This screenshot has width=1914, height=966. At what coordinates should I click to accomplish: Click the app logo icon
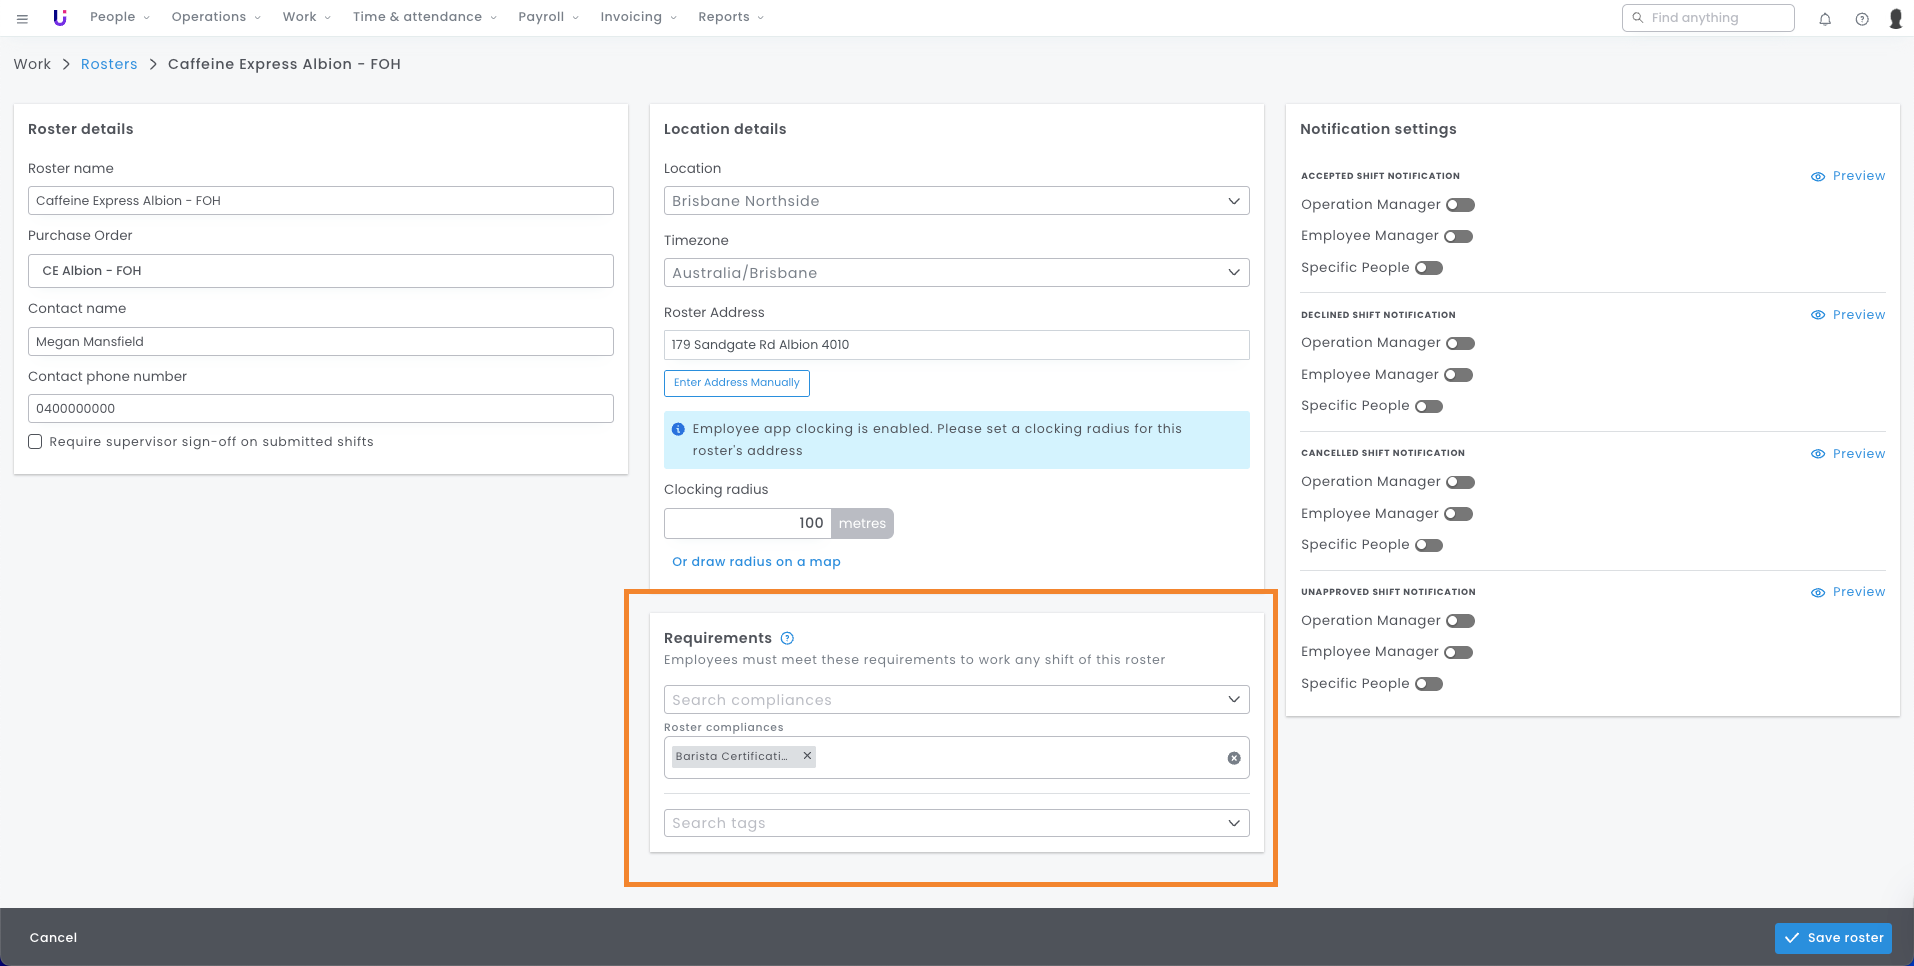60,18
